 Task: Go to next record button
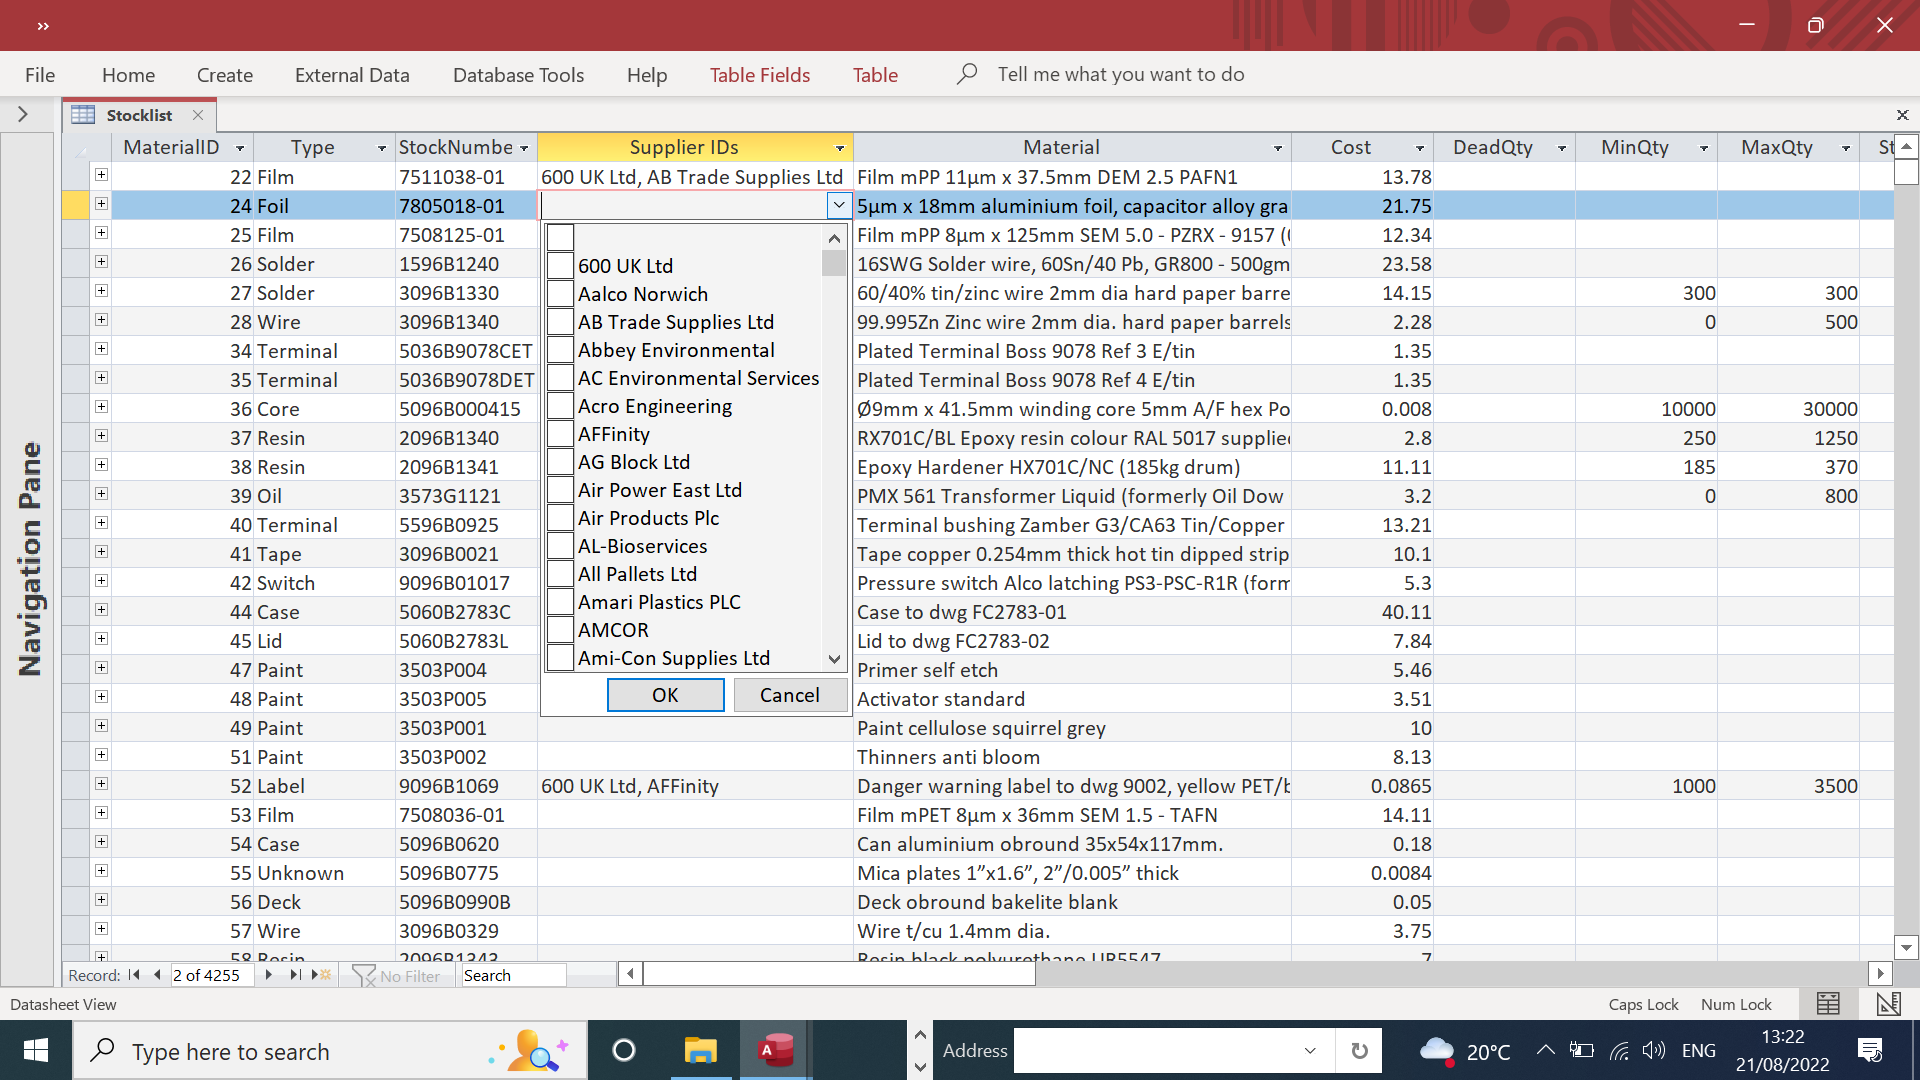[x=268, y=975]
